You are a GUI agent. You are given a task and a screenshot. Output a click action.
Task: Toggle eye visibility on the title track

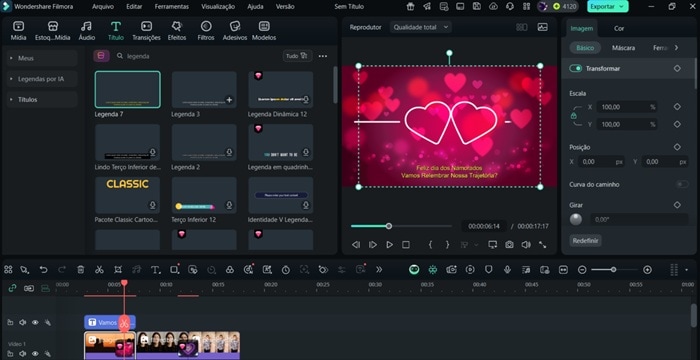tap(35, 322)
